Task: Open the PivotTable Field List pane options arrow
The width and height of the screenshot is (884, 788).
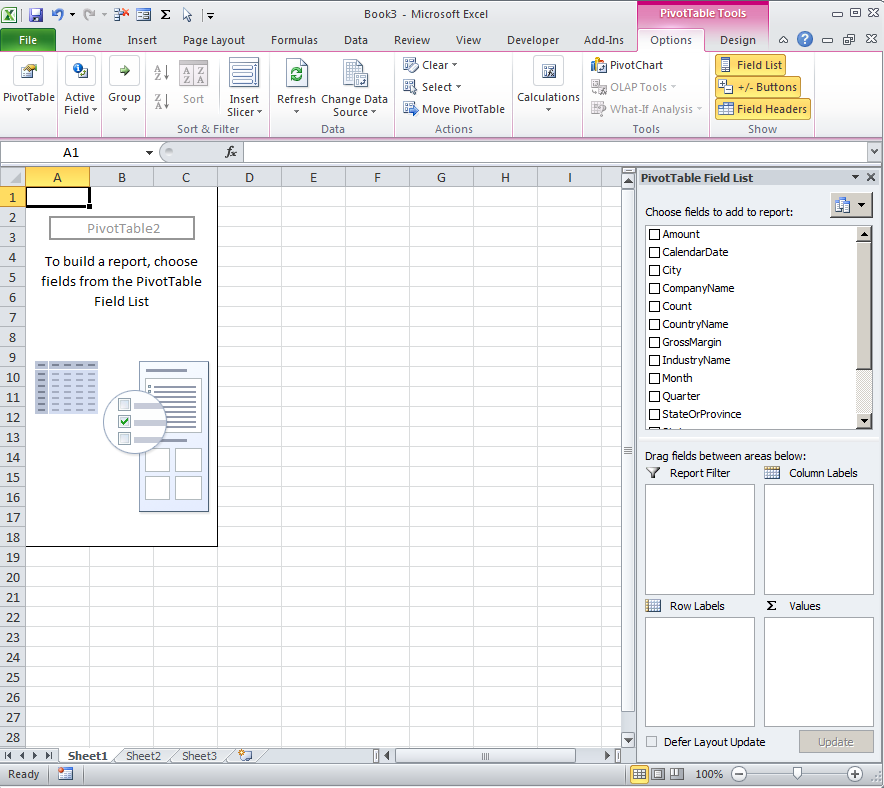Action: pyautogui.click(x=855, y=177)
